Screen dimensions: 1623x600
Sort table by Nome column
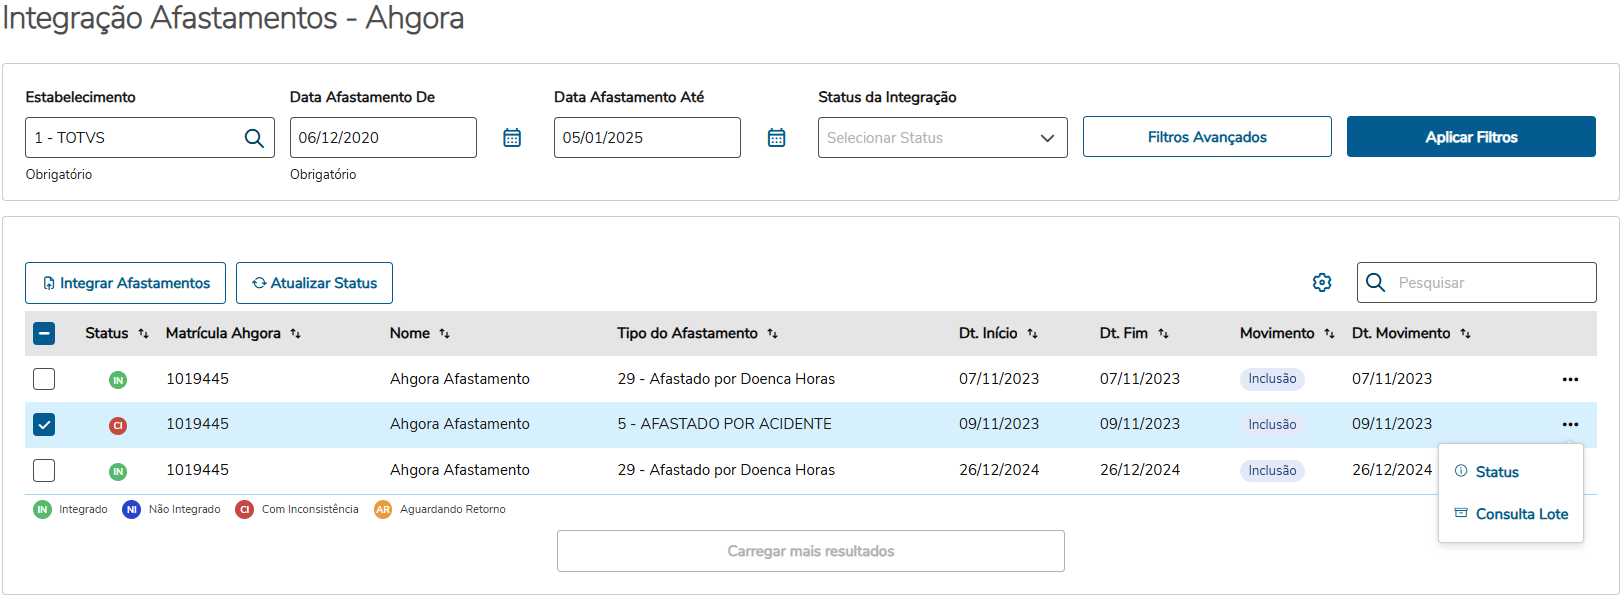click(445, 334)
